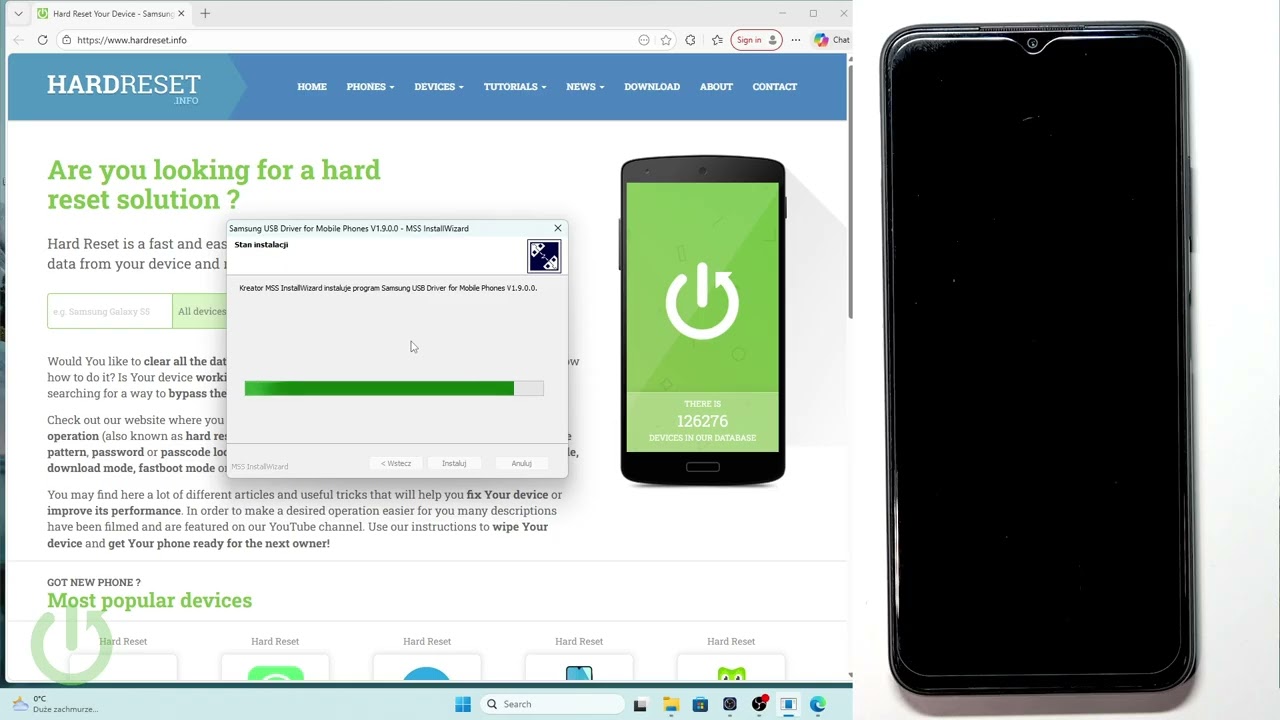
Task: Click the HARDRESET.INFO site logo
Action: [x=123, y=87]
